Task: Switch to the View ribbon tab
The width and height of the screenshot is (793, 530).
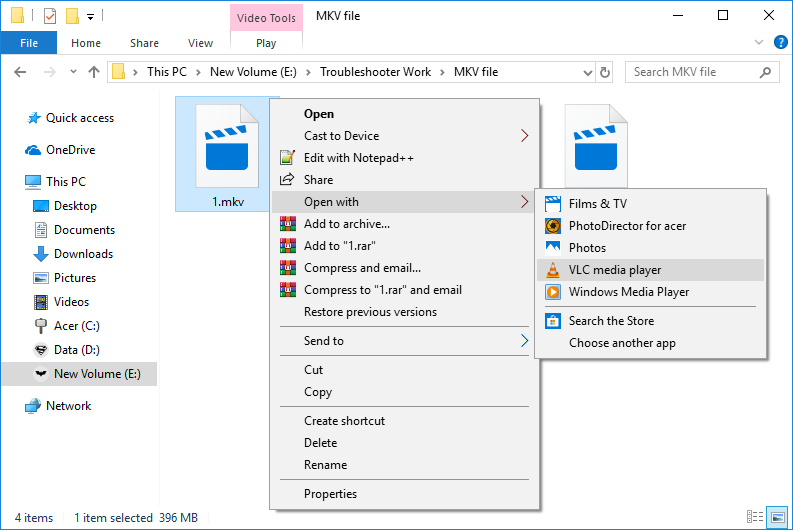Action: tap(200, 43)
